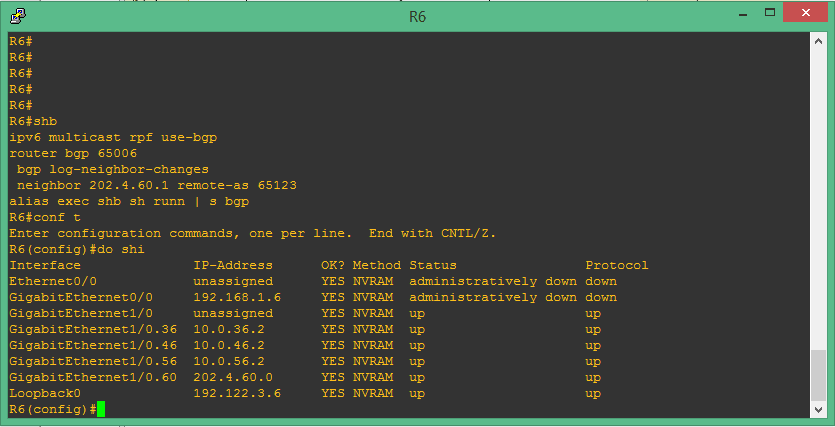Click the Ethernet0/0 interface entry
The height and width of the screenshot is (427, 835).
point(49,281)
